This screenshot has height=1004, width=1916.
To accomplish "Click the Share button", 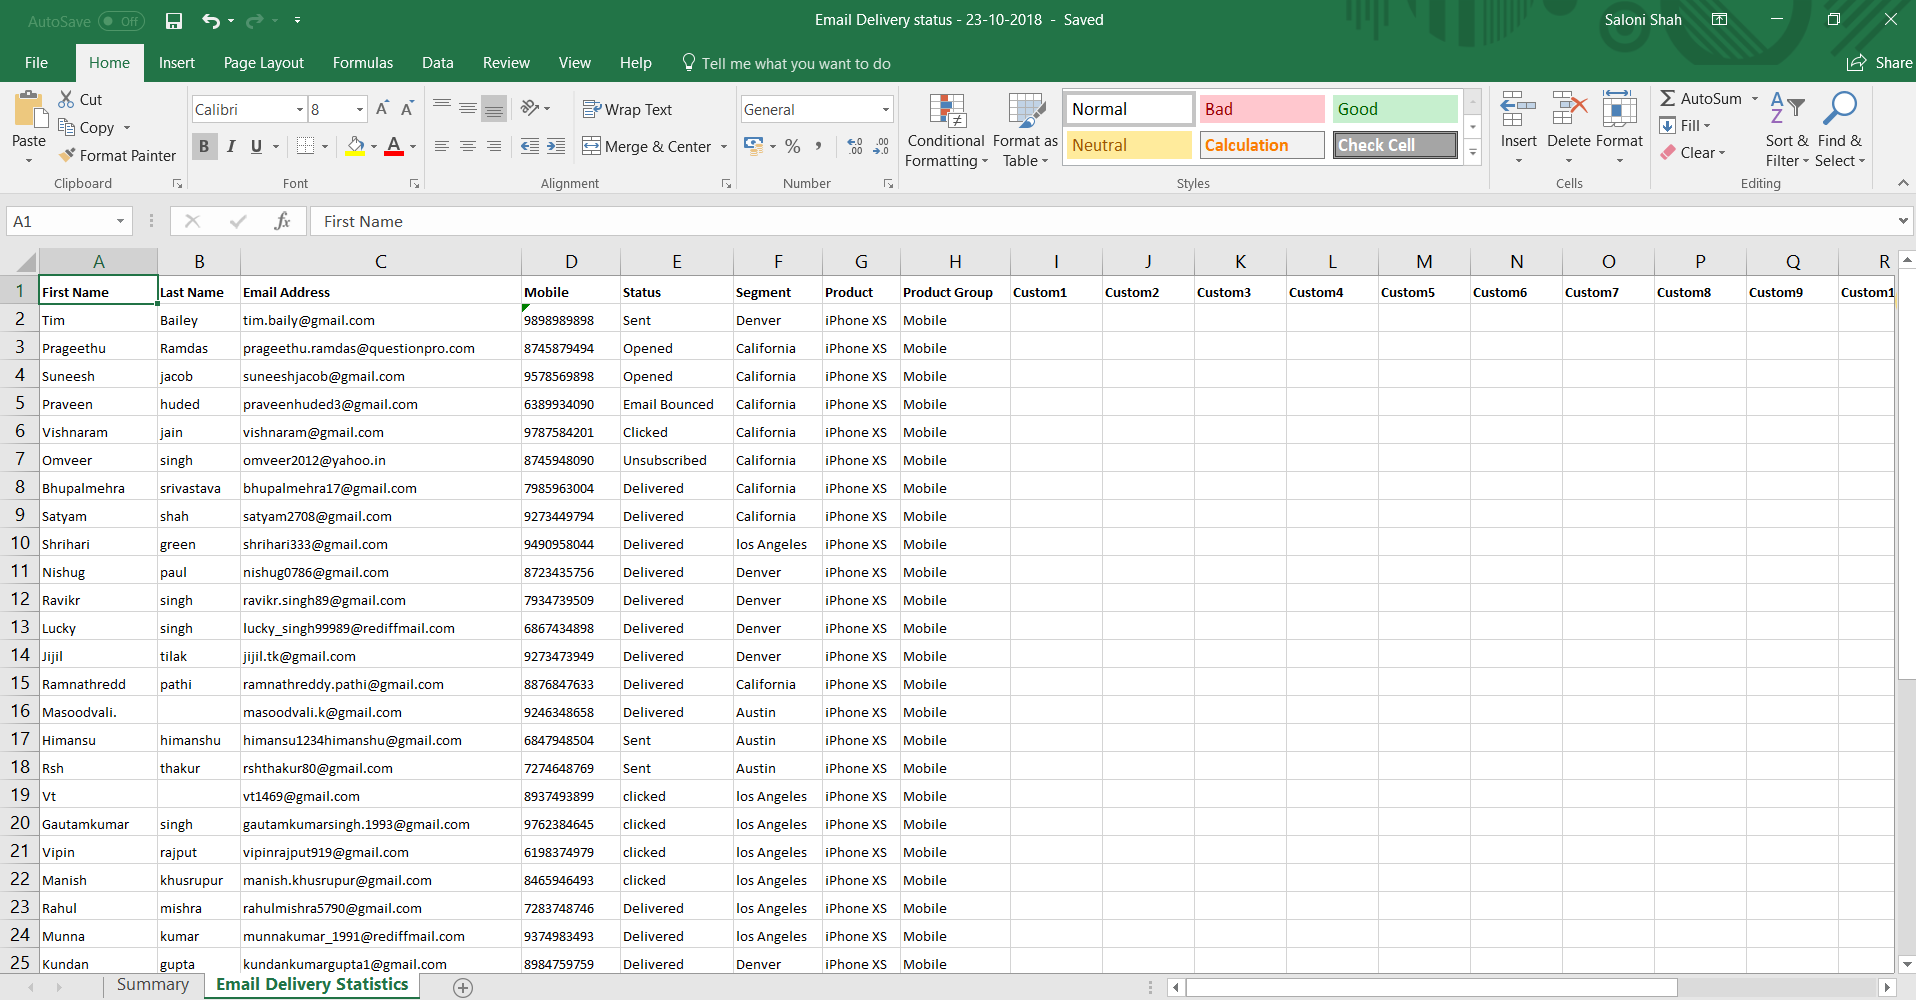I will (x=1879, y=63).
